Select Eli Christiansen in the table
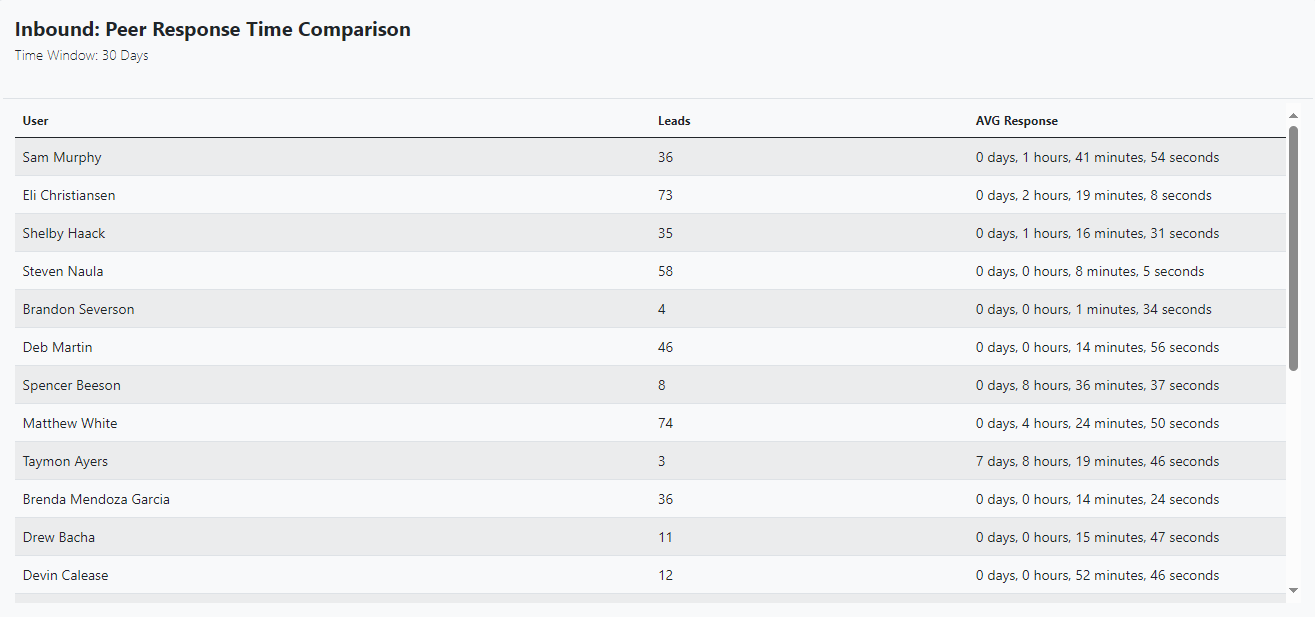 click(x=69, y=196)
